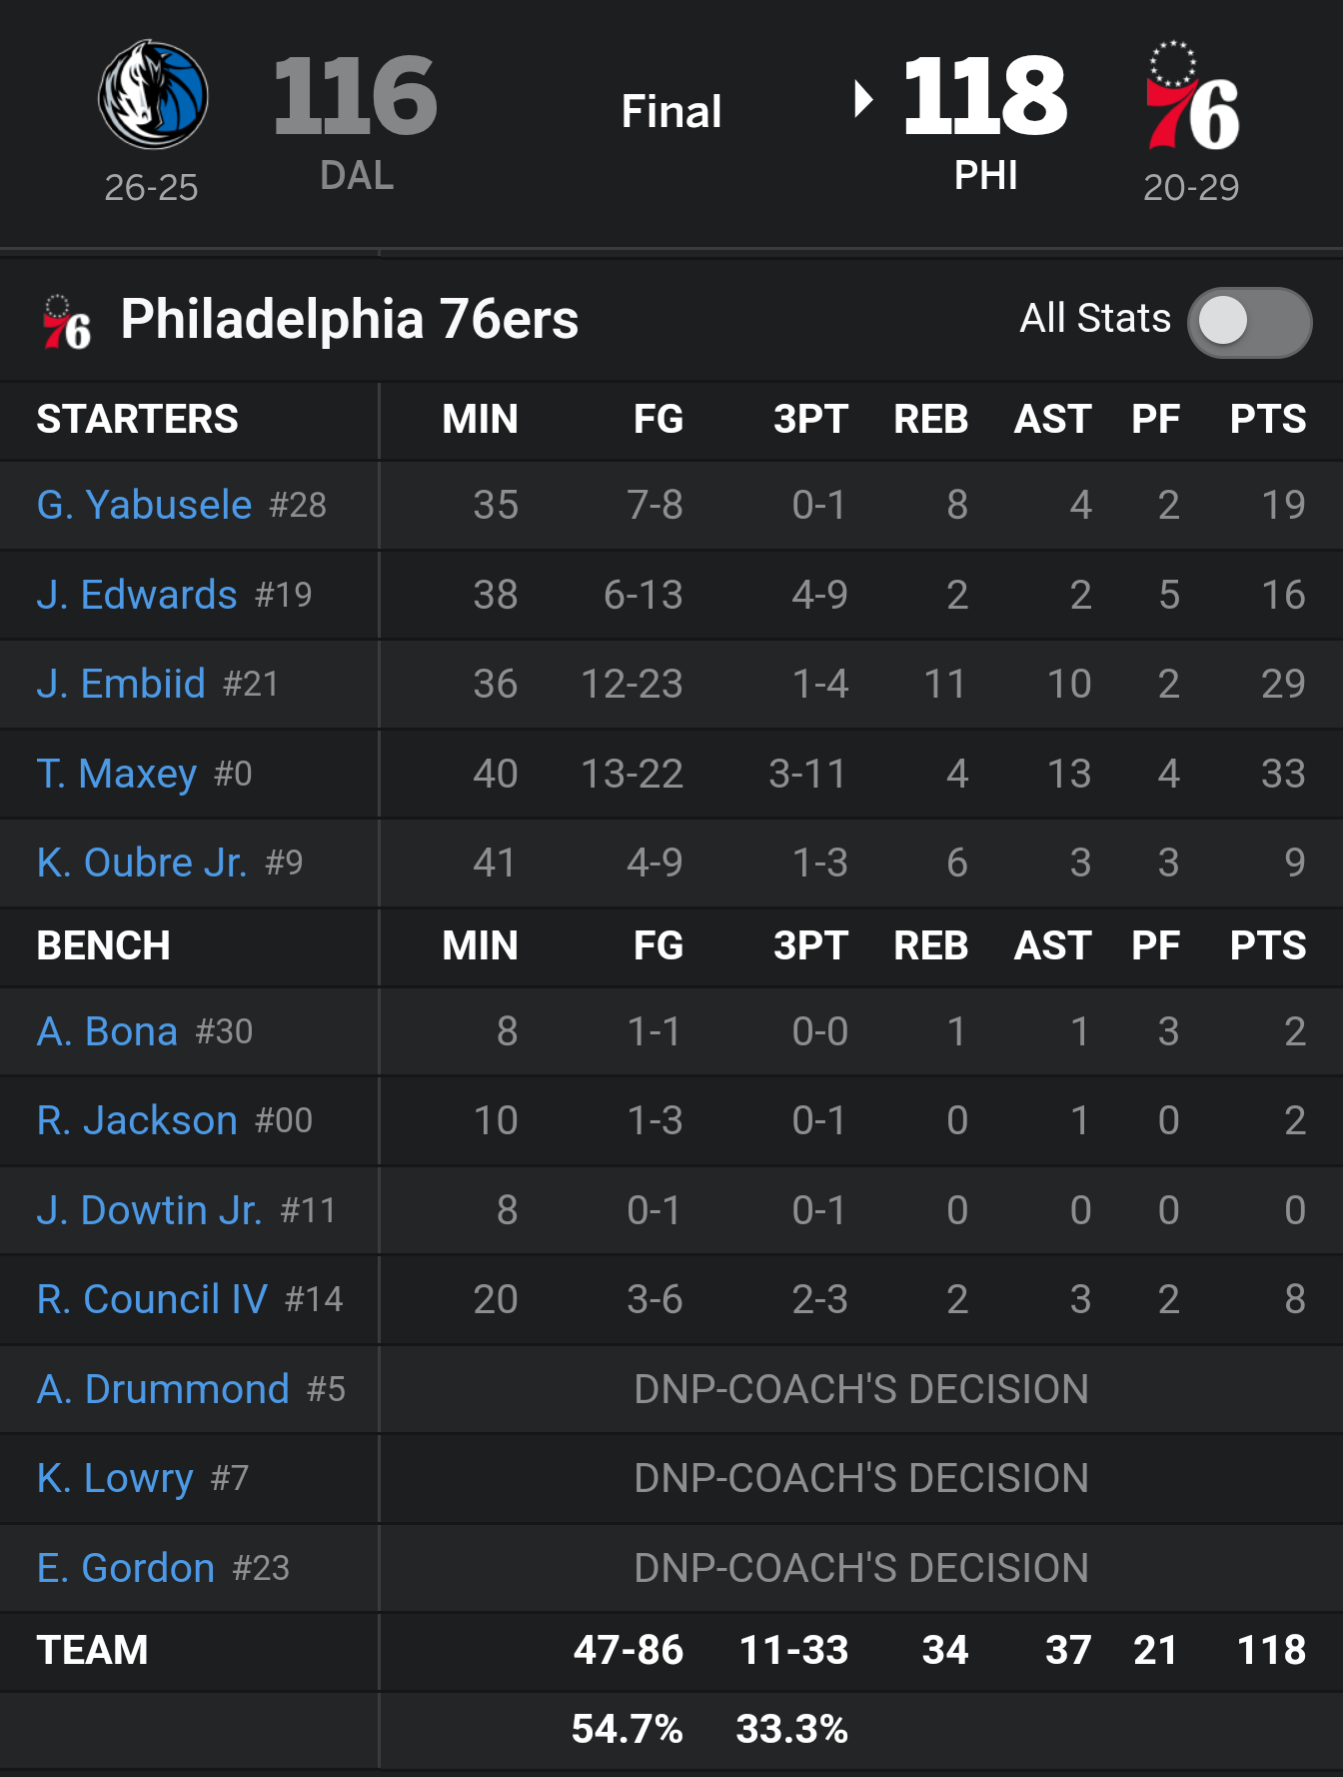Tap the DAL team abbreviation
Viewport: 1343px width, 1777px height.
coord(357,176)
